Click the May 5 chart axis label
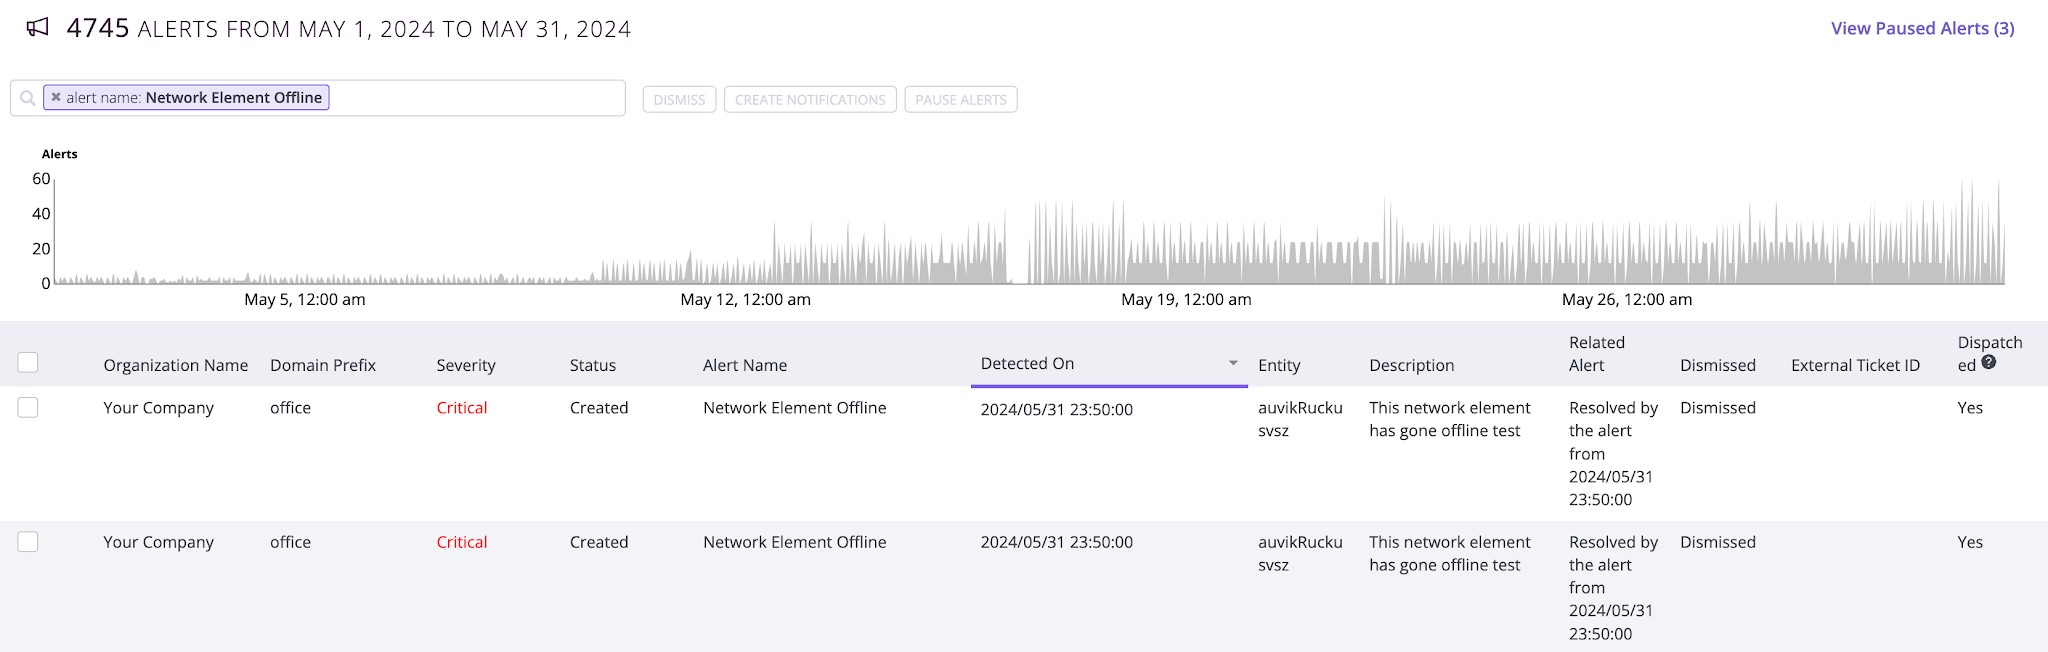The image size is (2048, 652). [304, 299]
